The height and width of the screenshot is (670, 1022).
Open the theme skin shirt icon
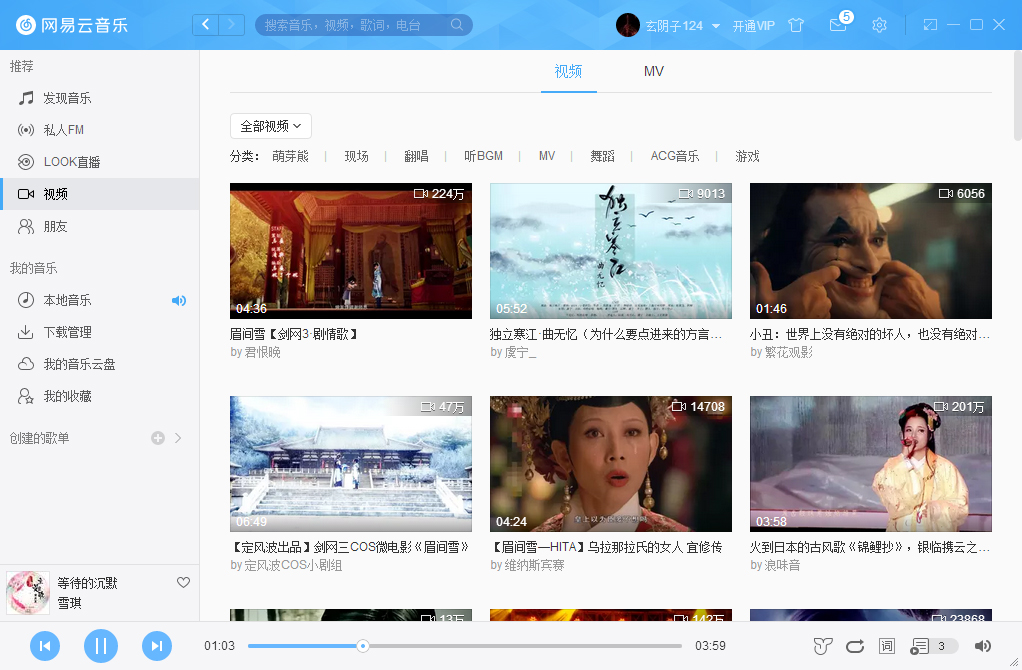796,25
